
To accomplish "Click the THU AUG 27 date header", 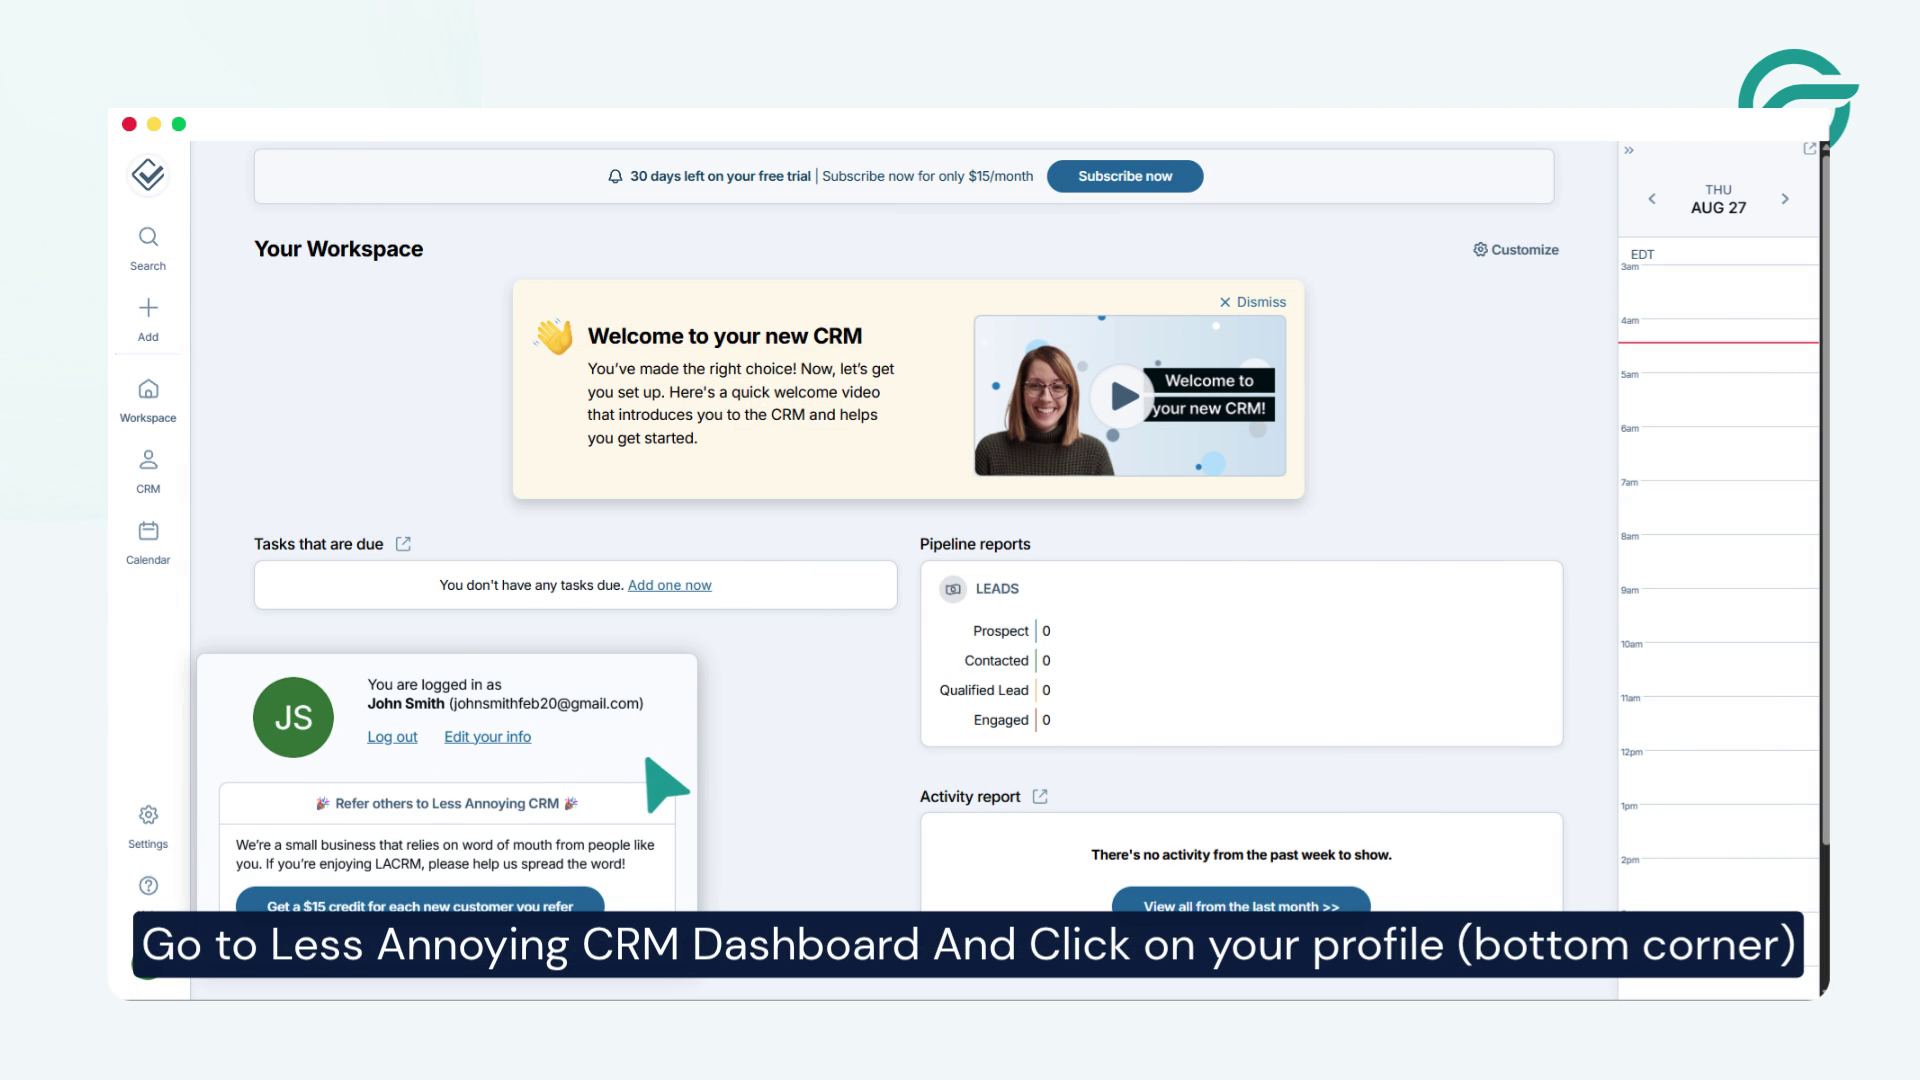I will [1718, 199].
